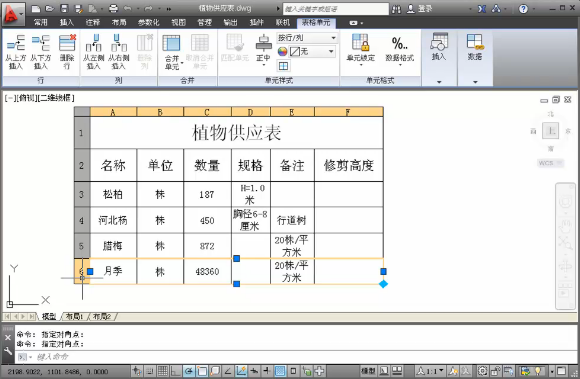Insert column to the right (从右侧插入)

[118, 52]
